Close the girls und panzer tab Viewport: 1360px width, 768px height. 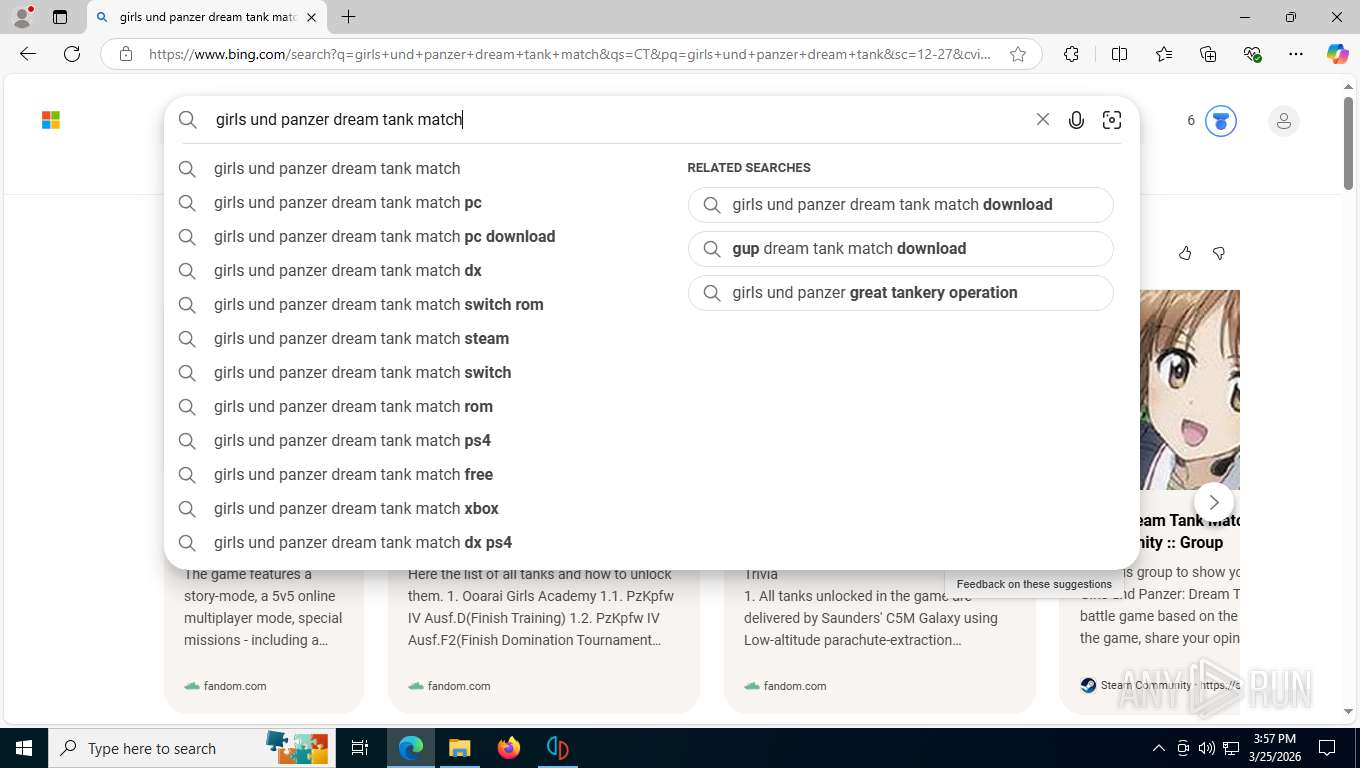click(311, 17)
